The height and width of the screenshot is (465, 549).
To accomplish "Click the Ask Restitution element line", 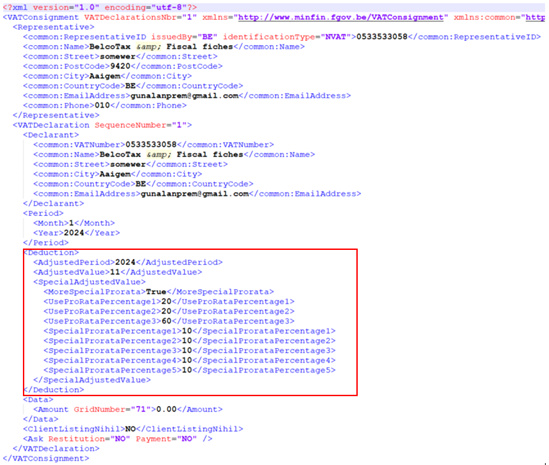I will click(x=118, y=439).
